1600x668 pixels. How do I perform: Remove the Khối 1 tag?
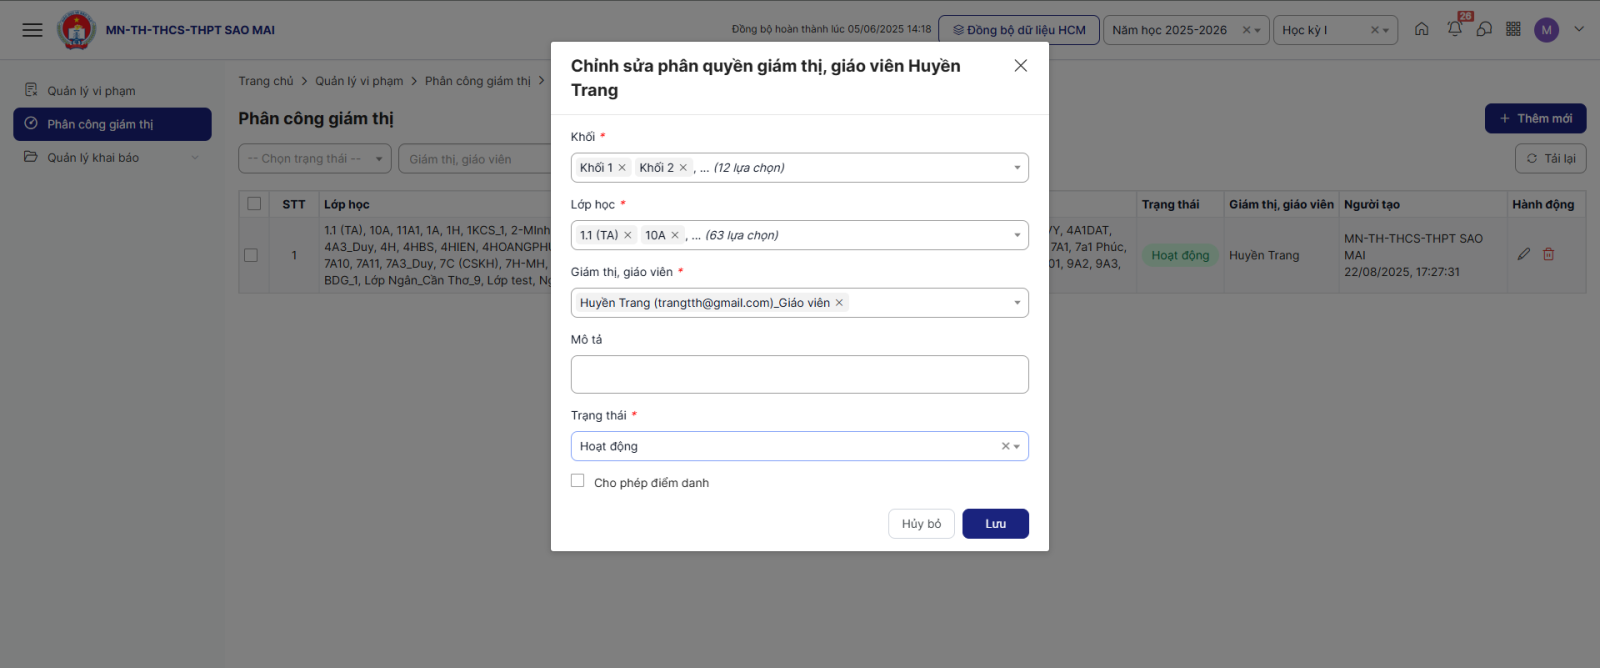coord(622,168)
